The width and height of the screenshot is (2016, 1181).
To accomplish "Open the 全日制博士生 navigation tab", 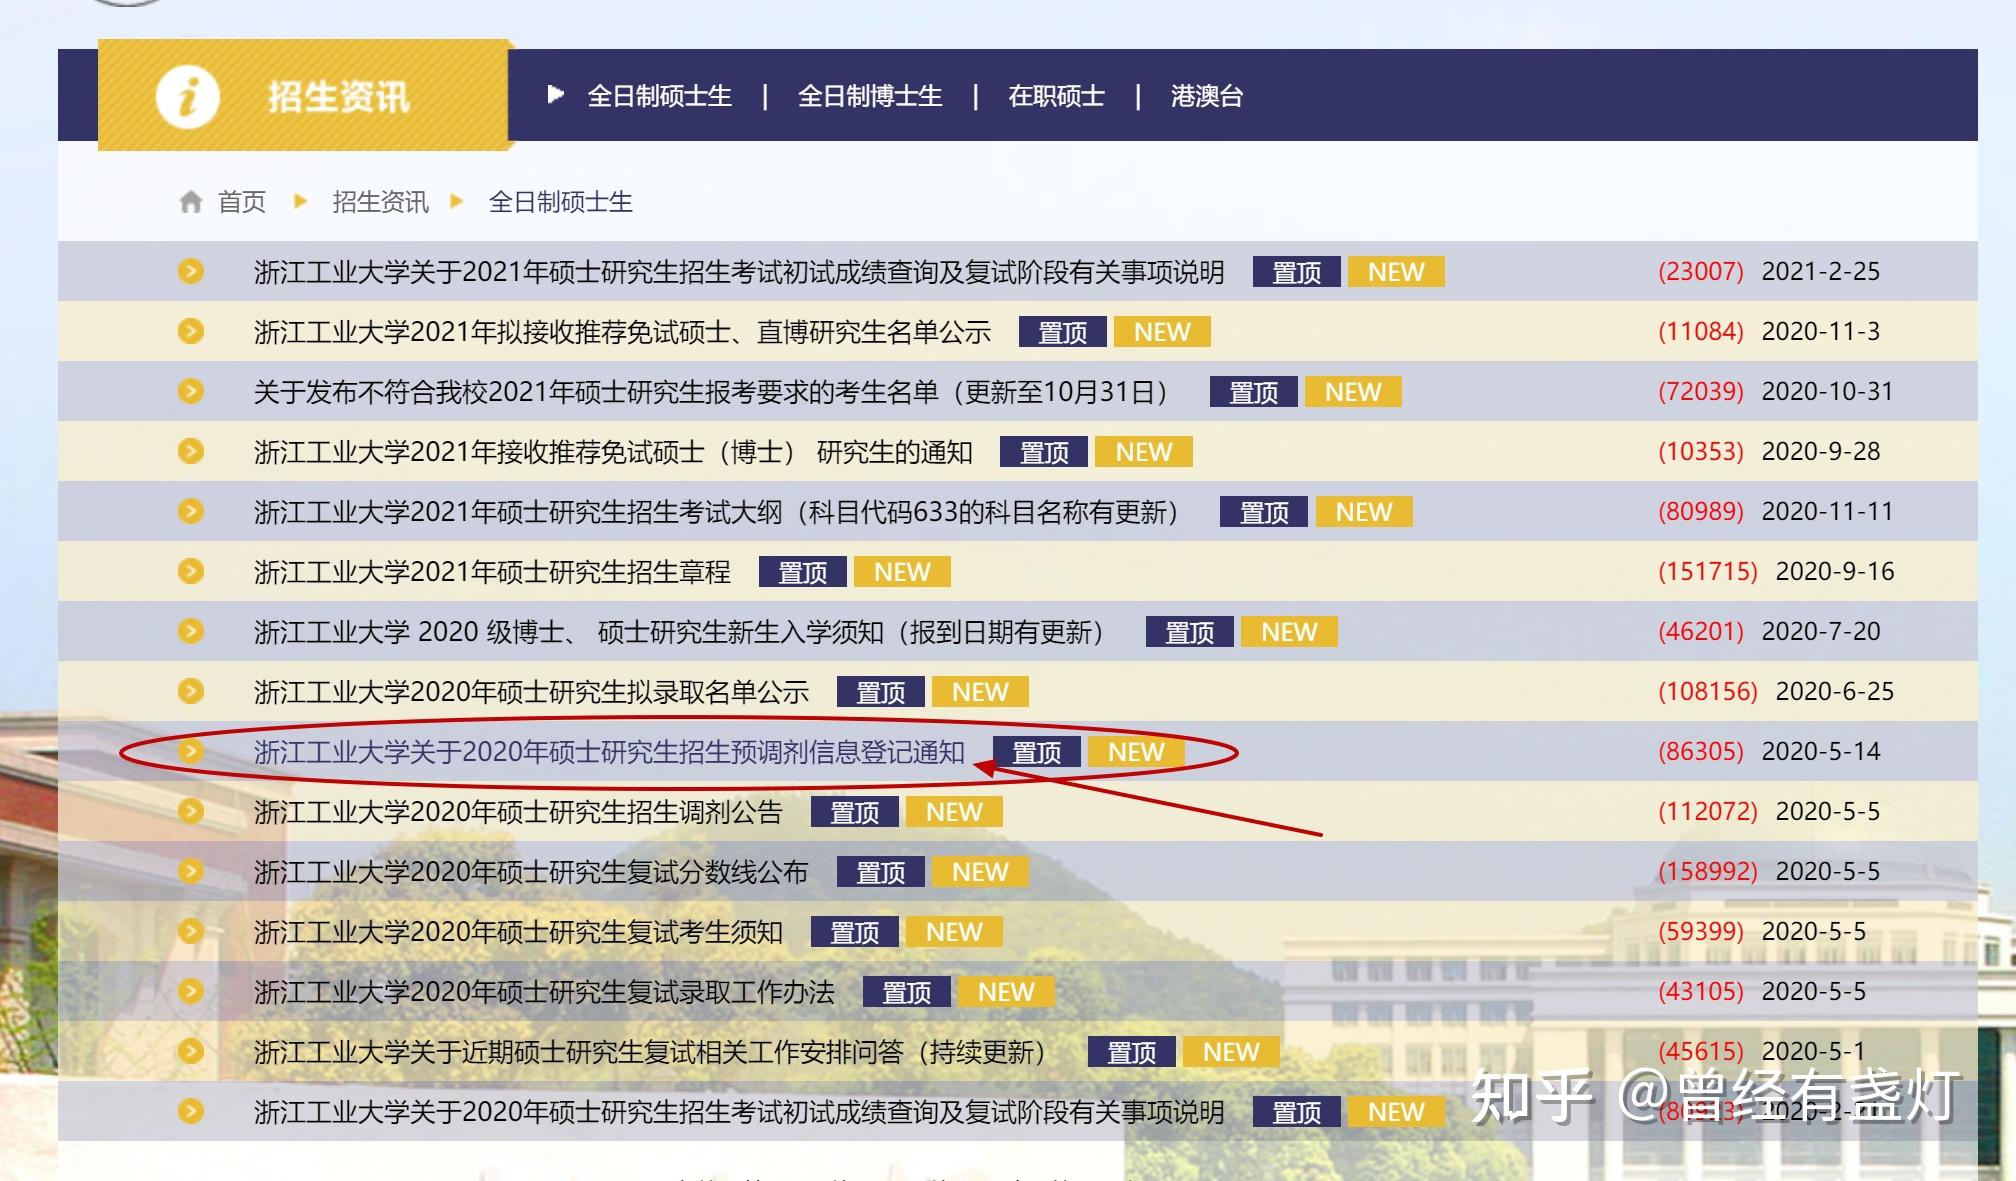I will point(870,96).
